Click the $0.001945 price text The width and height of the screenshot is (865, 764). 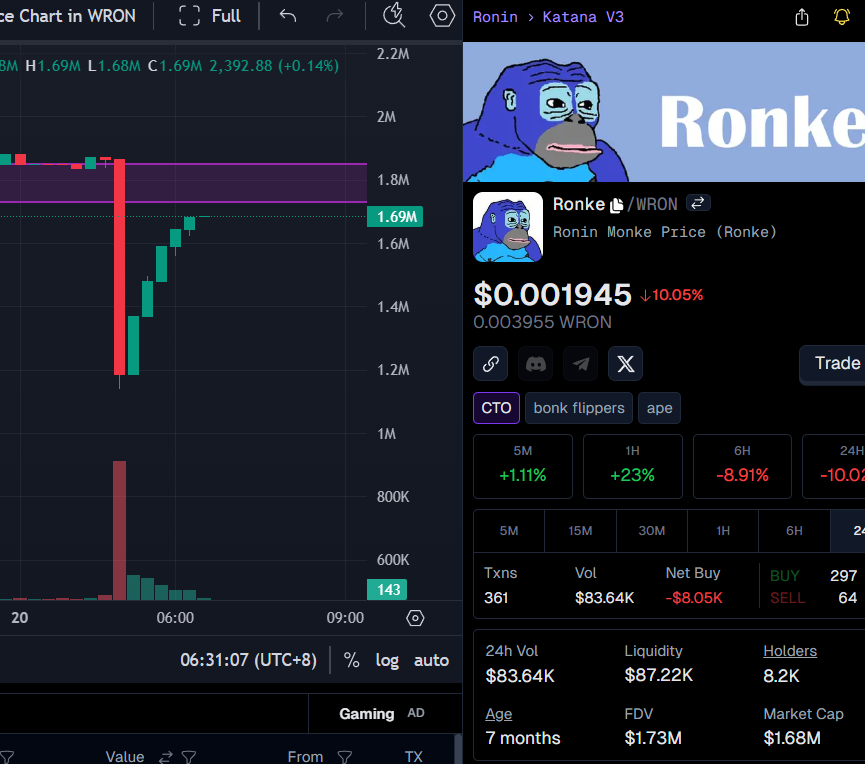[552, 294]
